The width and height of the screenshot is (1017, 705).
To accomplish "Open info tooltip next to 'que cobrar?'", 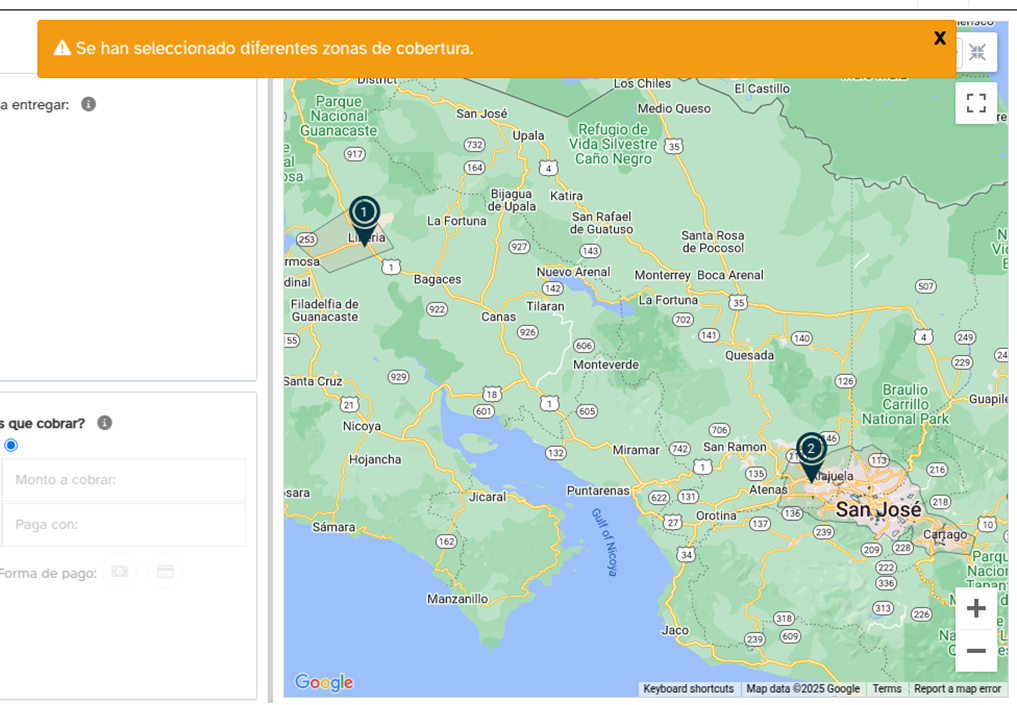I will (104, 423).
